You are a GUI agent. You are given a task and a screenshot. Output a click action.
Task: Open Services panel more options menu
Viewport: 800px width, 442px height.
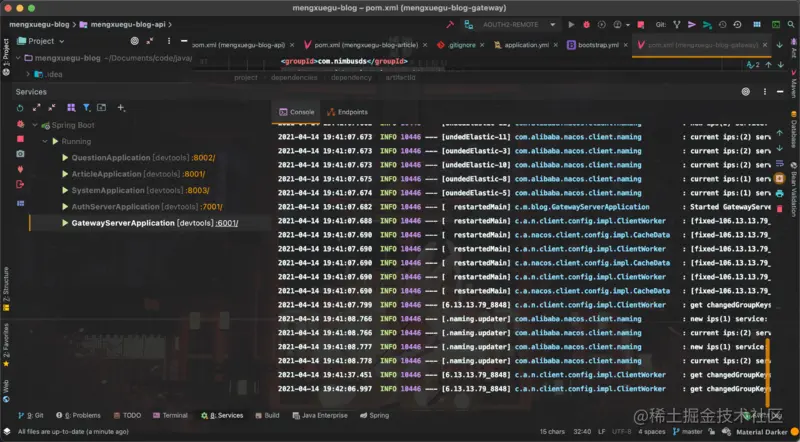pyautogui.click(x=764, y=92)
